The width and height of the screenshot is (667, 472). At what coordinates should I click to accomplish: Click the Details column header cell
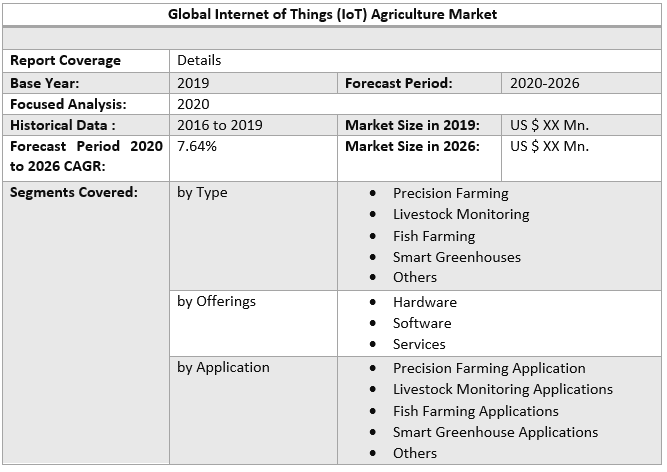tap(199, 60)
